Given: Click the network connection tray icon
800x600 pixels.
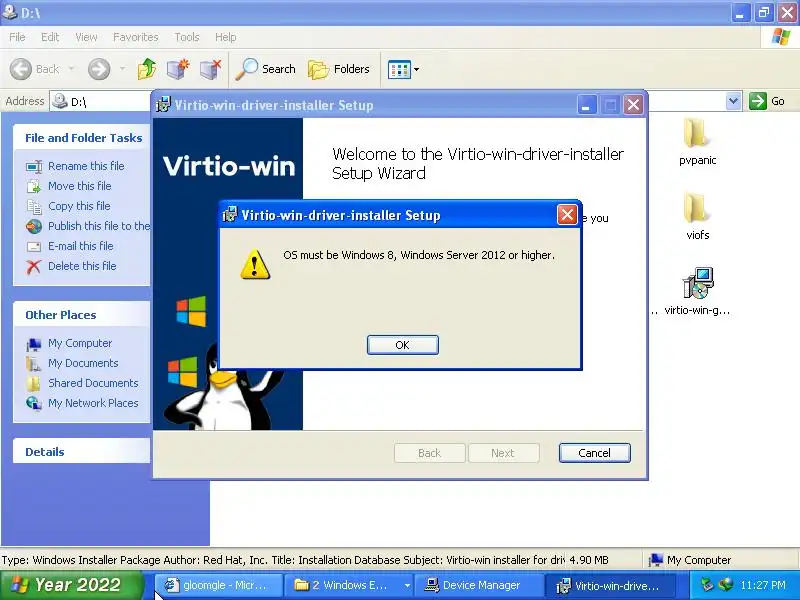Looking at the screenshot, I should (x=725, y=585).
